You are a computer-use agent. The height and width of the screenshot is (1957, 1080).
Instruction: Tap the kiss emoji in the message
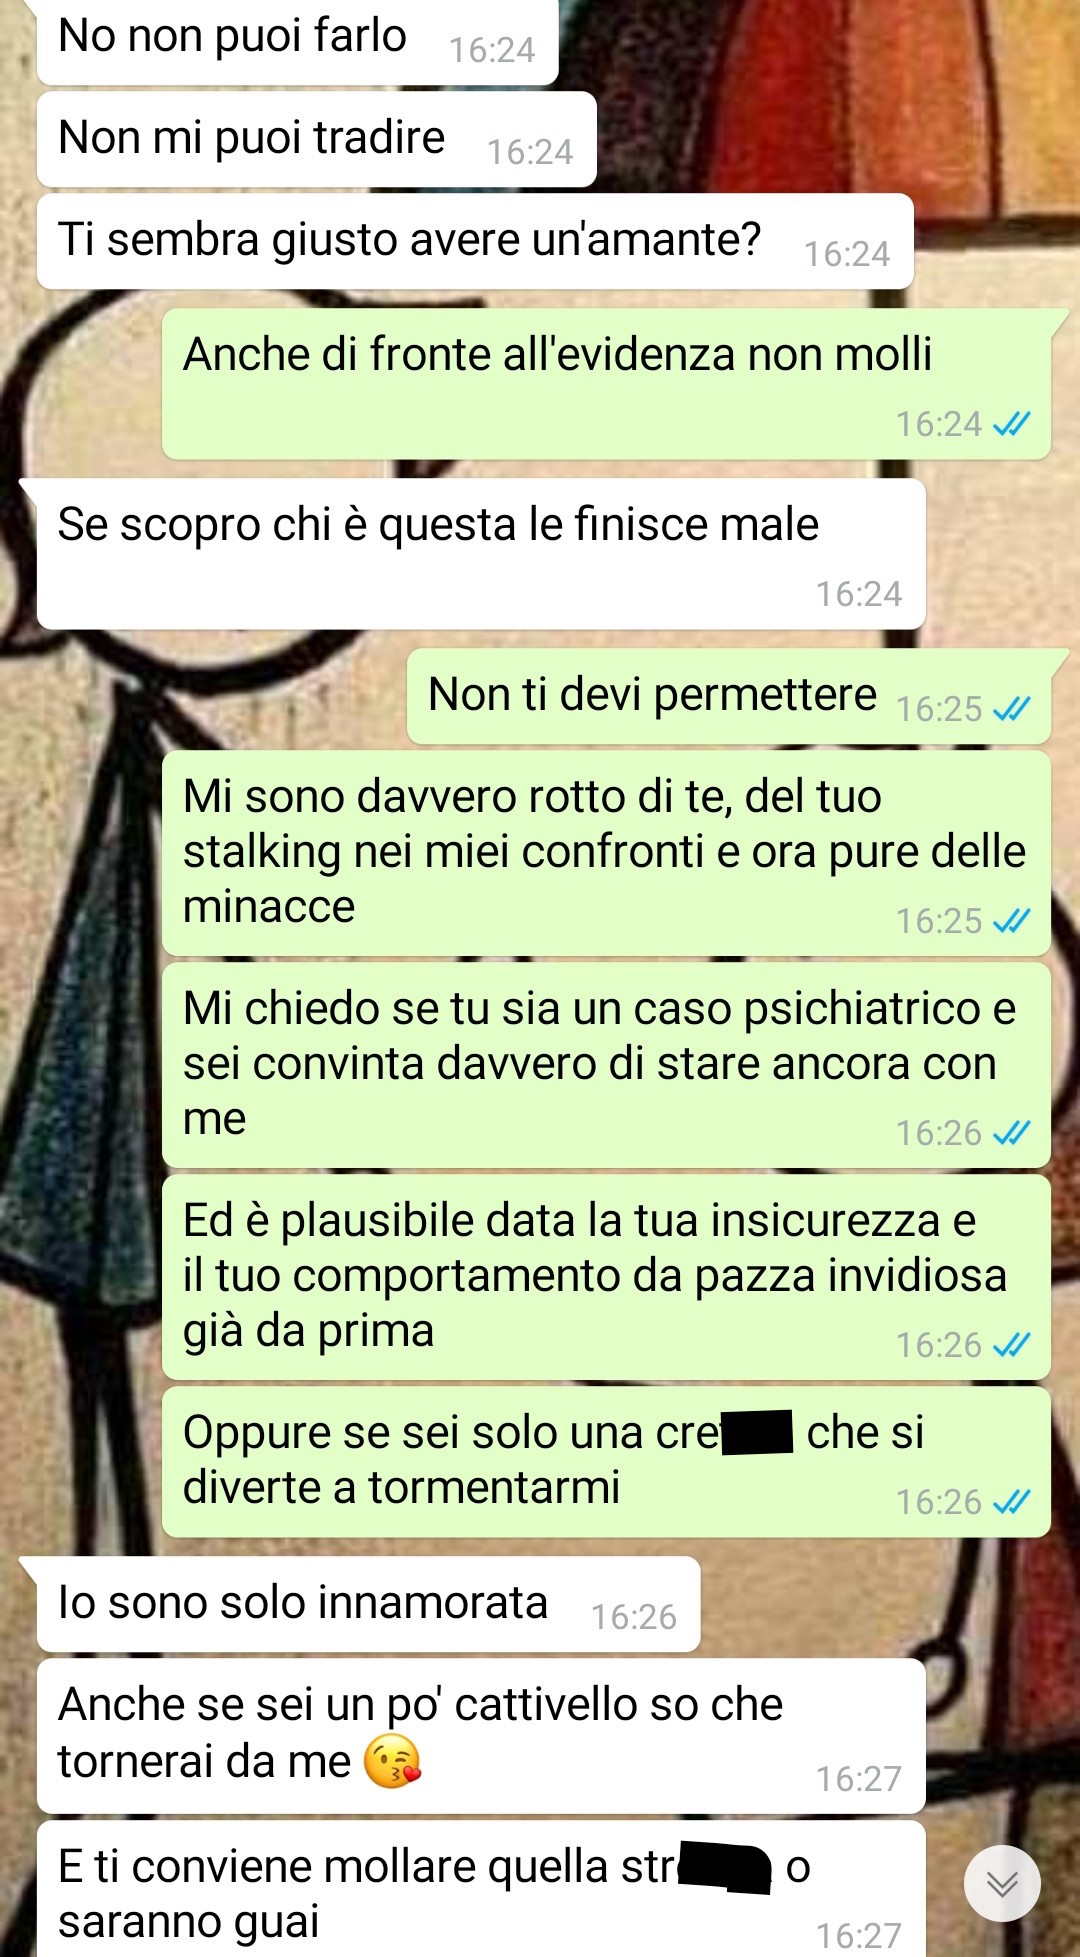(x=392, y=1762)
